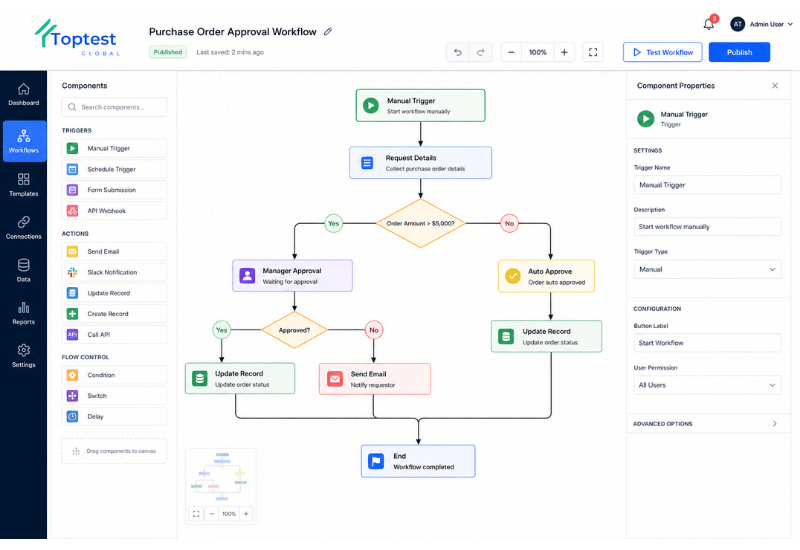The image size is (800, 550).
Task: Close the Component Properties panel
Action: pos(775,86)
